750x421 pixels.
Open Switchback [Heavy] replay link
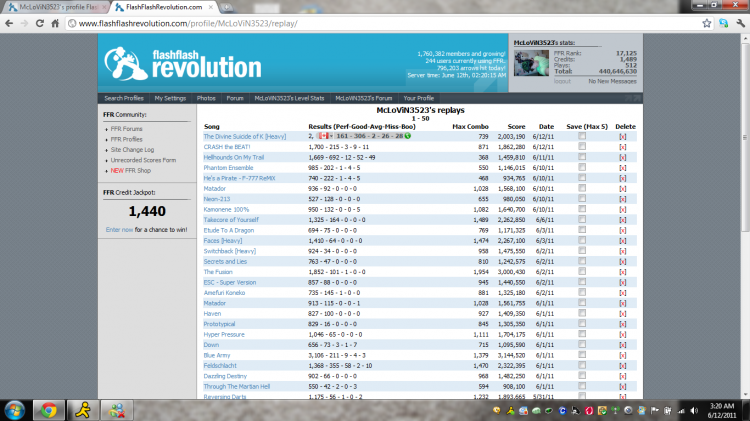point(230,251)
